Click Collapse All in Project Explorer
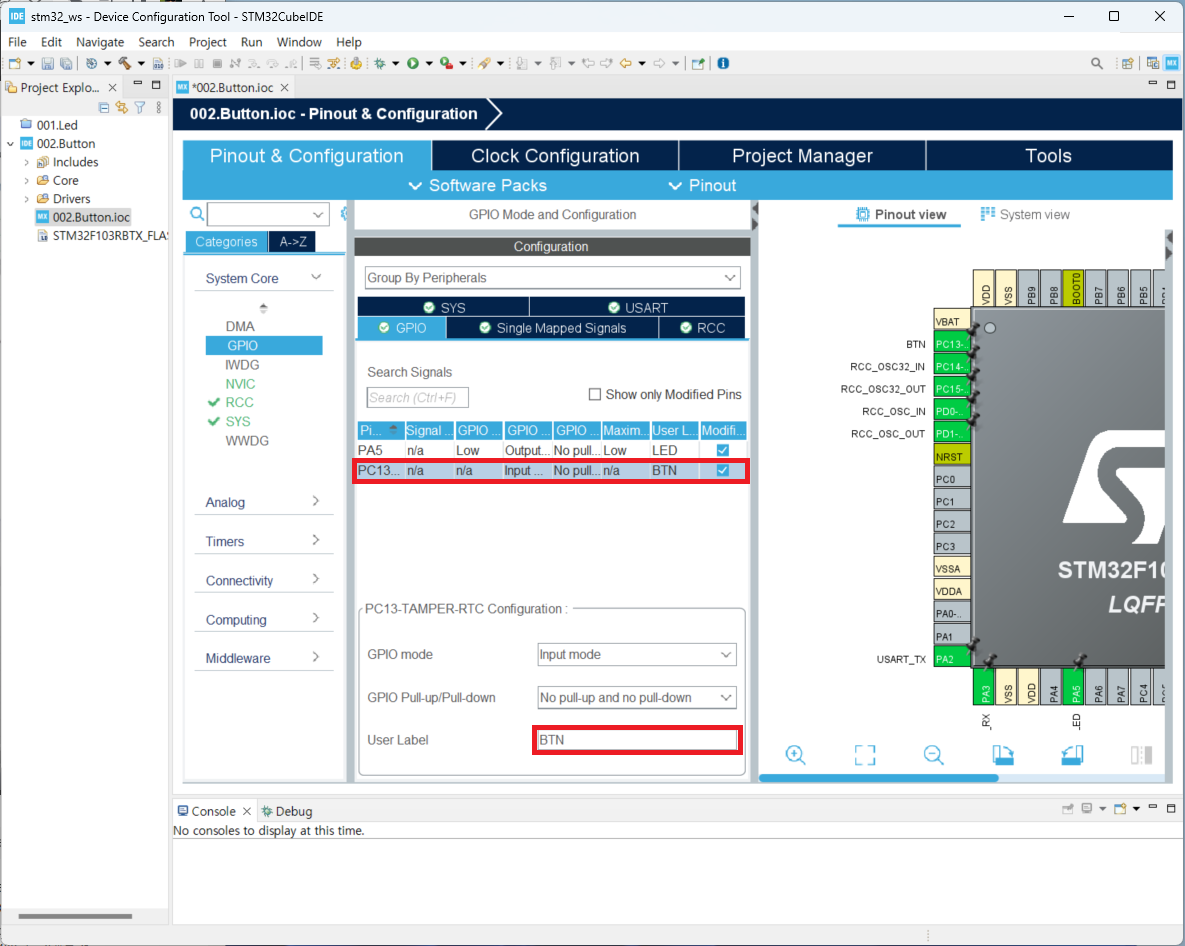 [104, 108]
